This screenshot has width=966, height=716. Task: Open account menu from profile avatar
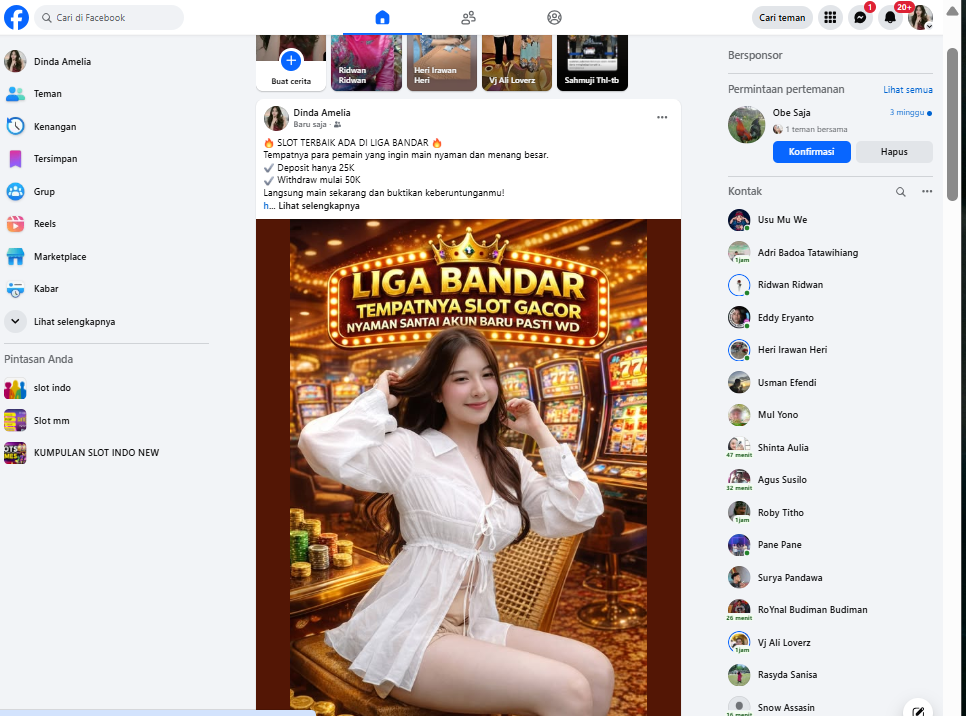(920, 17)
